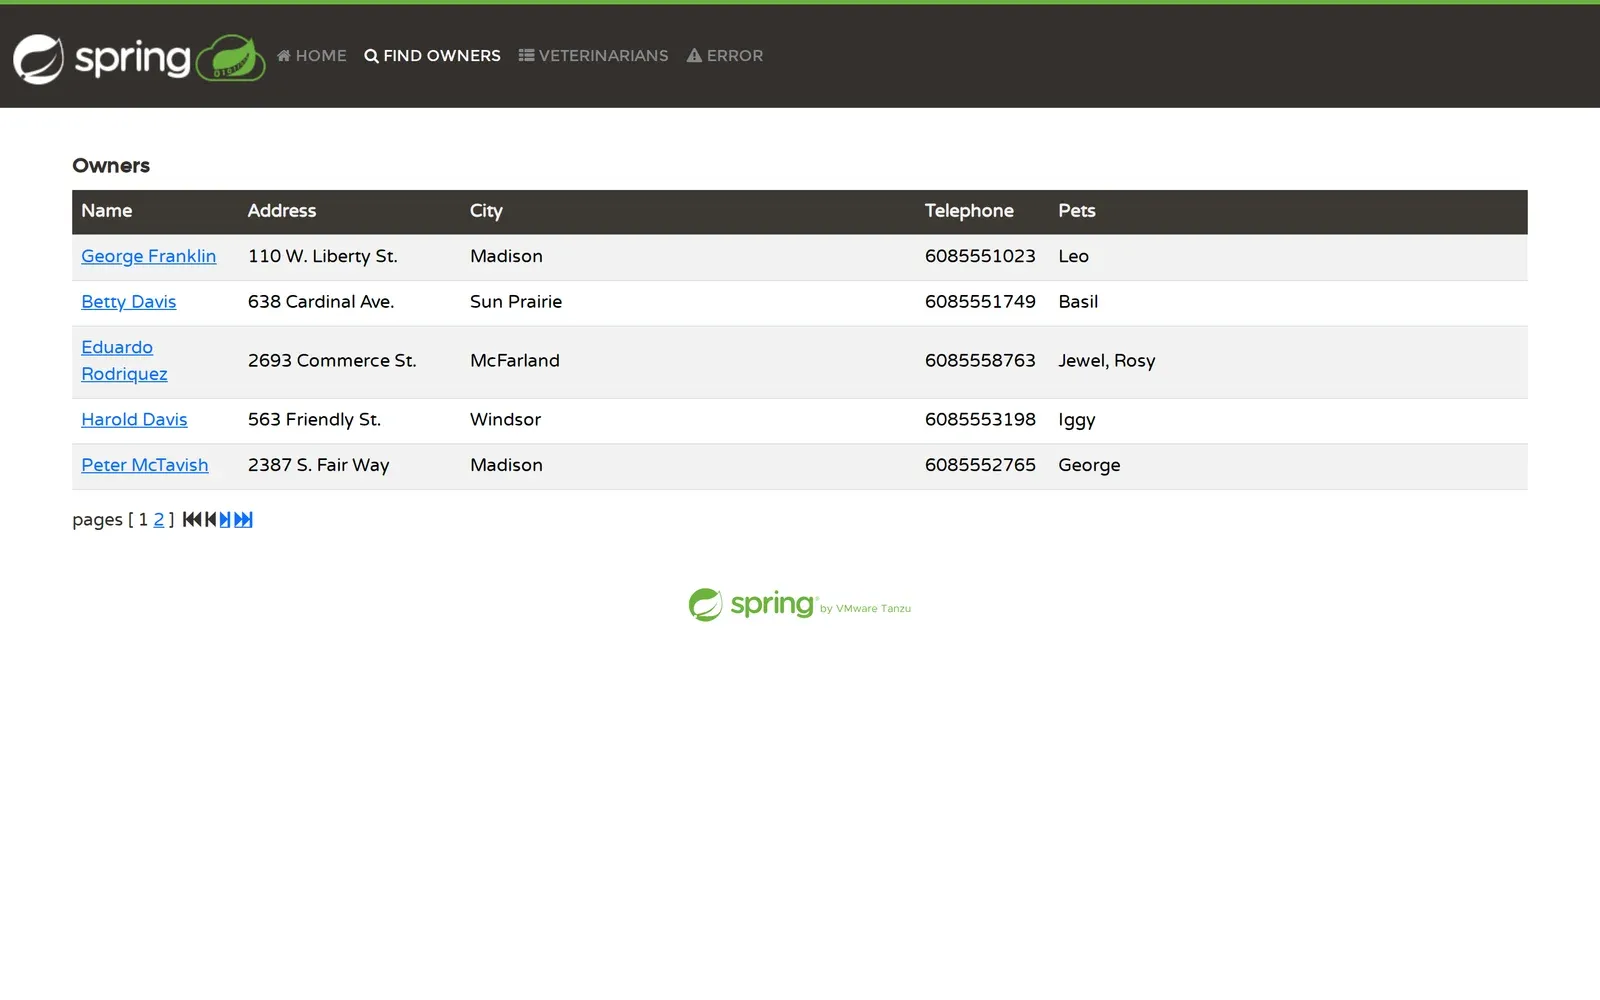This screenshot has height=1000, width=1600.
Task: Click the footer Spring by VMware Tanzu logo
Action: 800,605
